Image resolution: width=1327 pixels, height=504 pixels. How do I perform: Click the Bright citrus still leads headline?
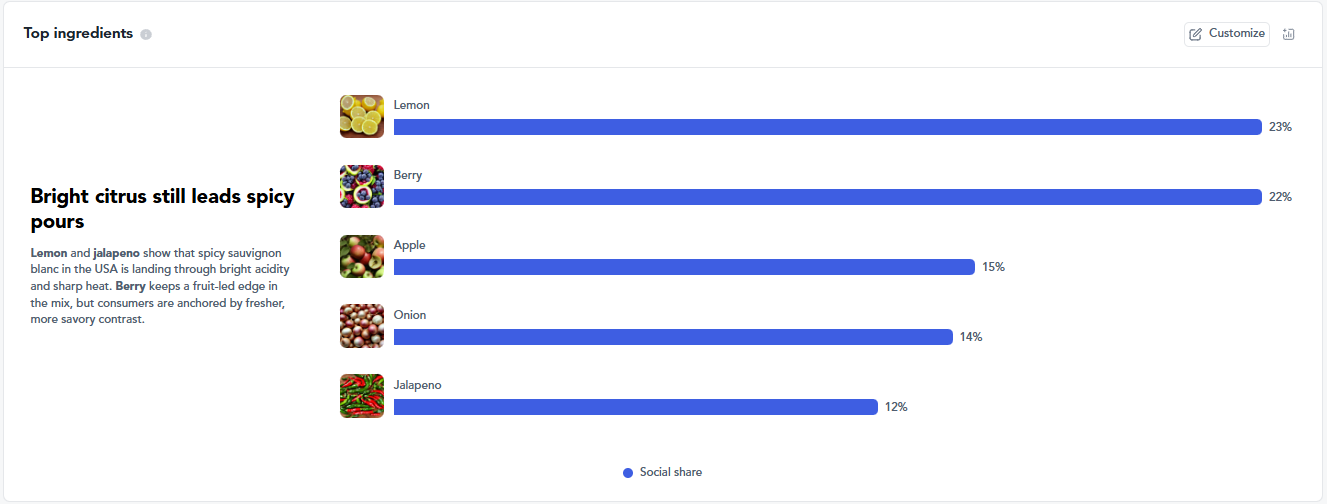pos(163,208)
